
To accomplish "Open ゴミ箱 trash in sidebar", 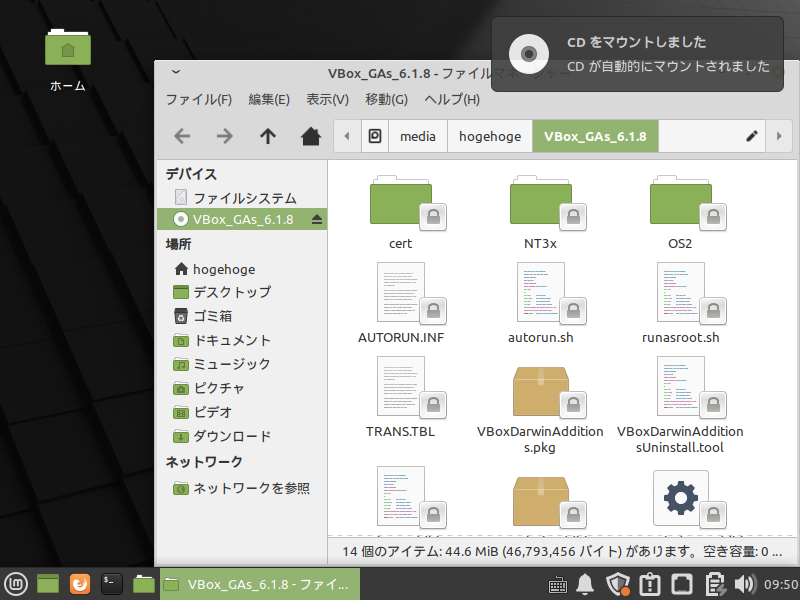I will click(242, 316).
